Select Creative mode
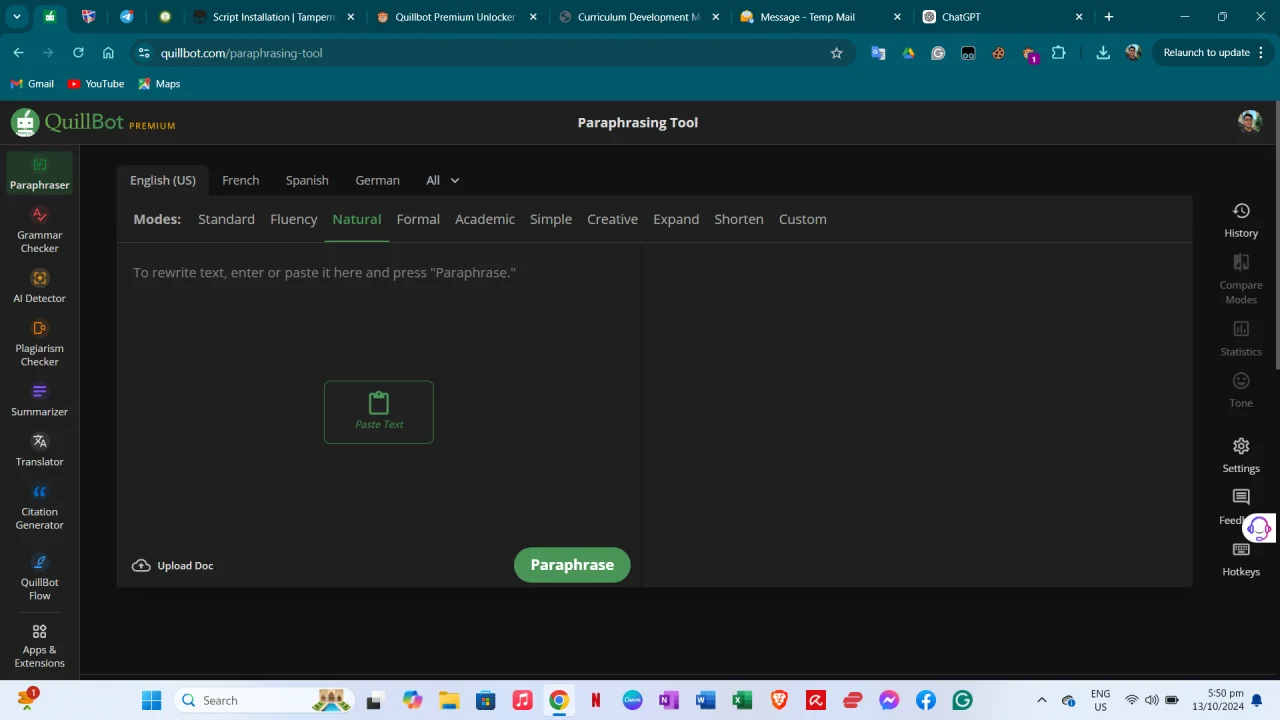Image resolution: width=1280 pixels, height=720 pixels. (612, 219)
